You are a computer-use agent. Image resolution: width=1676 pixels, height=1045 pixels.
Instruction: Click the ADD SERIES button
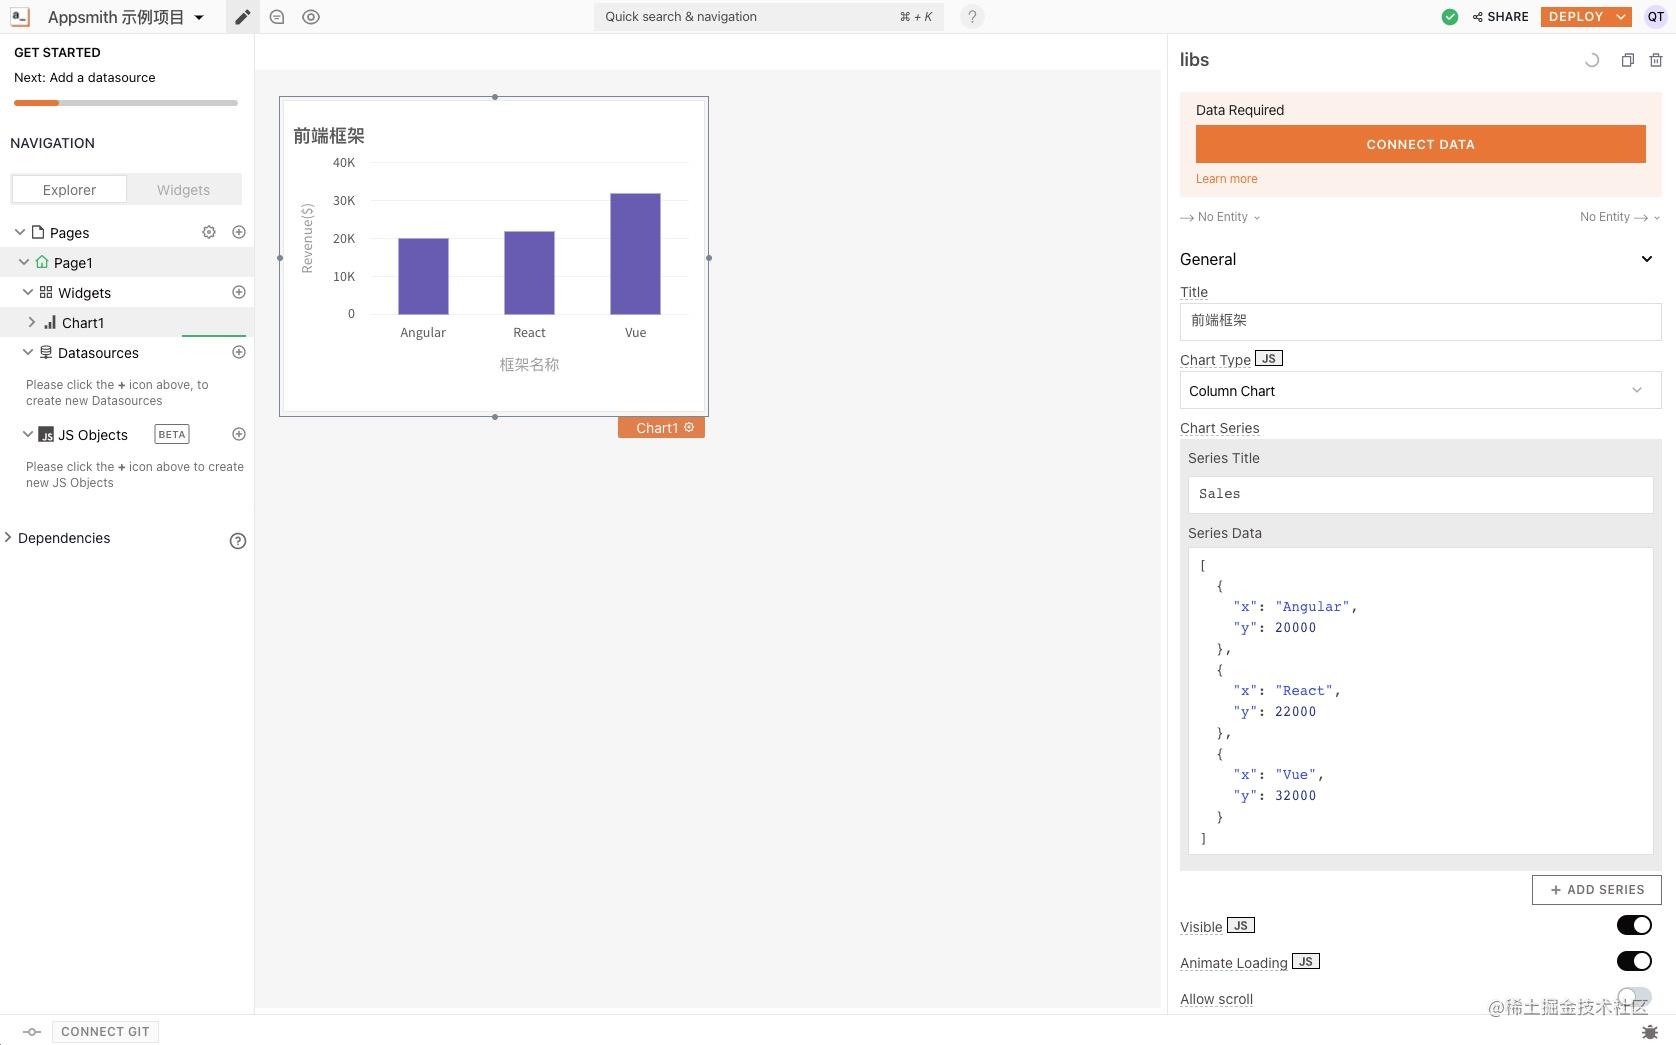[x=1597, y=890]
